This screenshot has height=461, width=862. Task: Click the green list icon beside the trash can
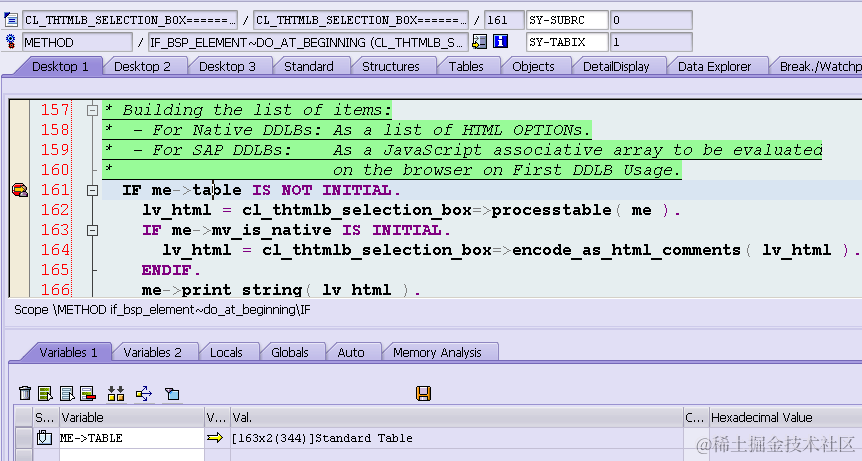tap(45, 393)
